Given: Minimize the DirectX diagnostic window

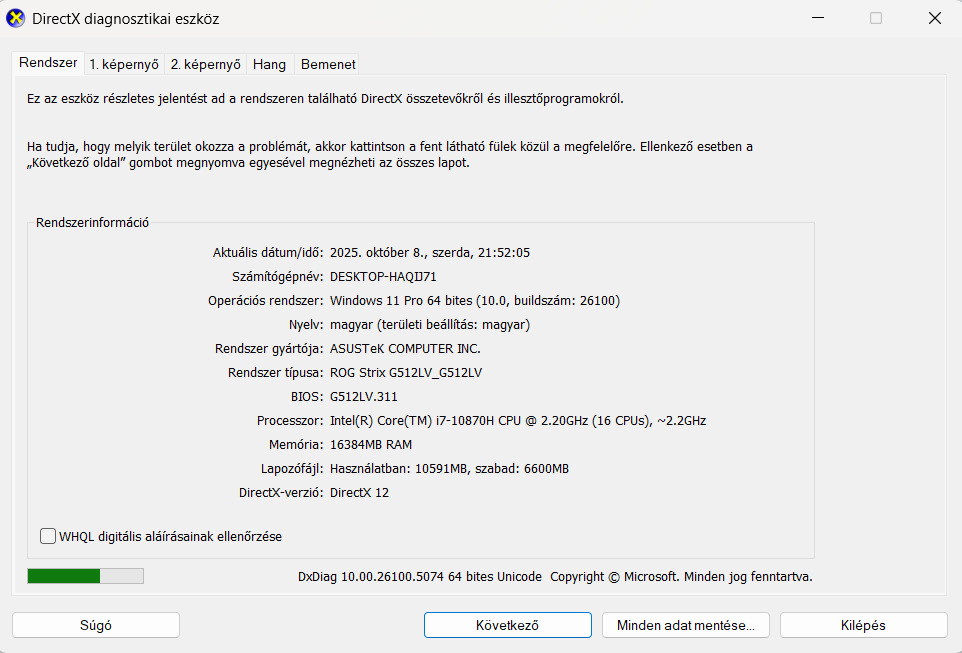Looking at the screenshot, I should [x=818, y=18].
